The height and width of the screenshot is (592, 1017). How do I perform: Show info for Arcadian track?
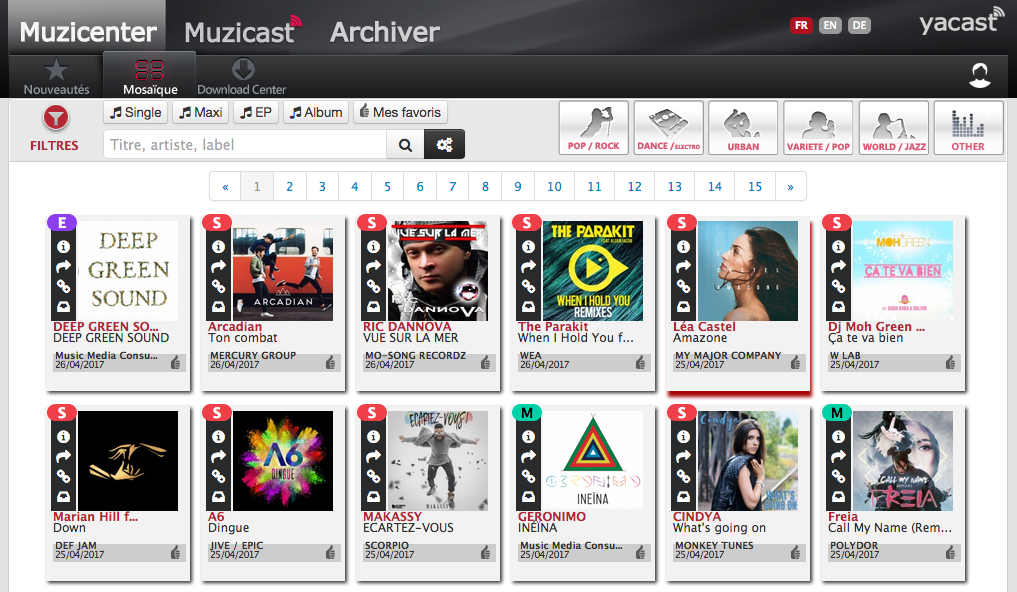pyautogui.click(x=217, y=247)
